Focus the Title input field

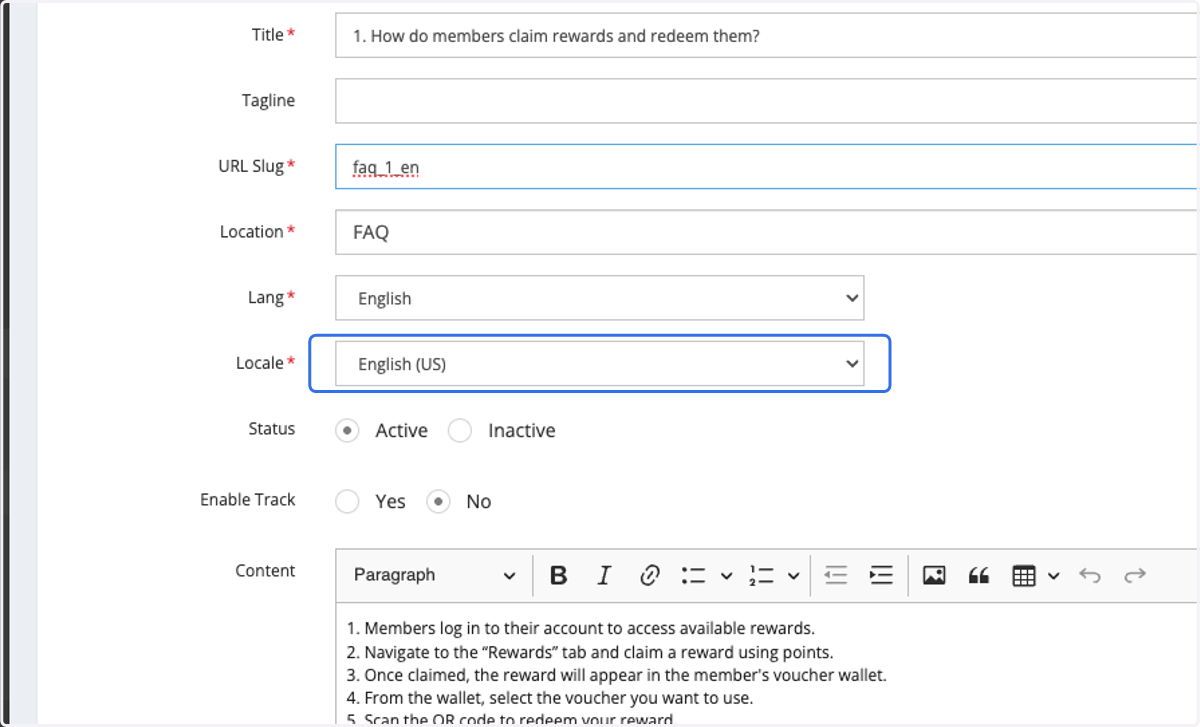pos(767,36)
